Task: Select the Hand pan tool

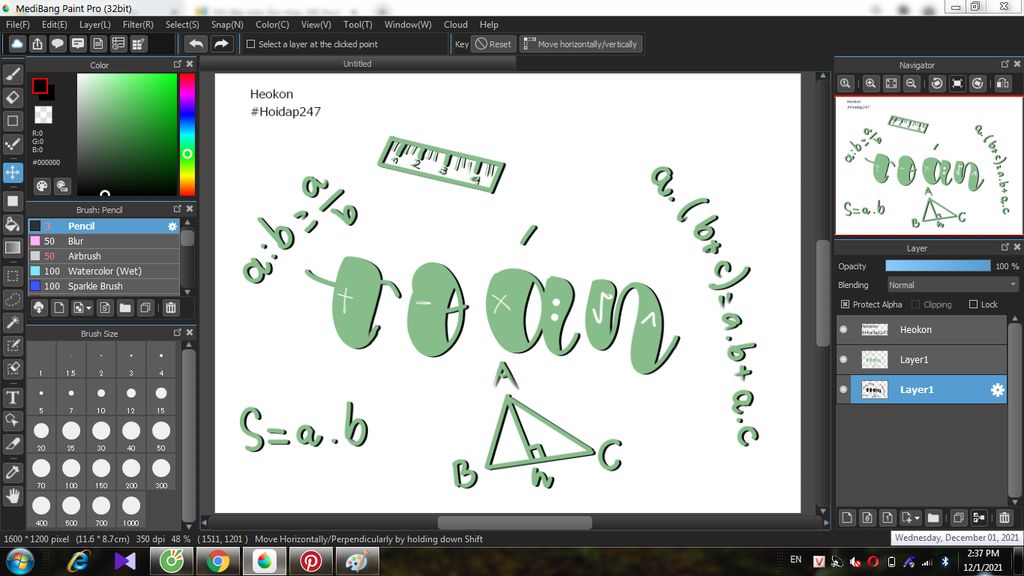Action: (12, 496)
